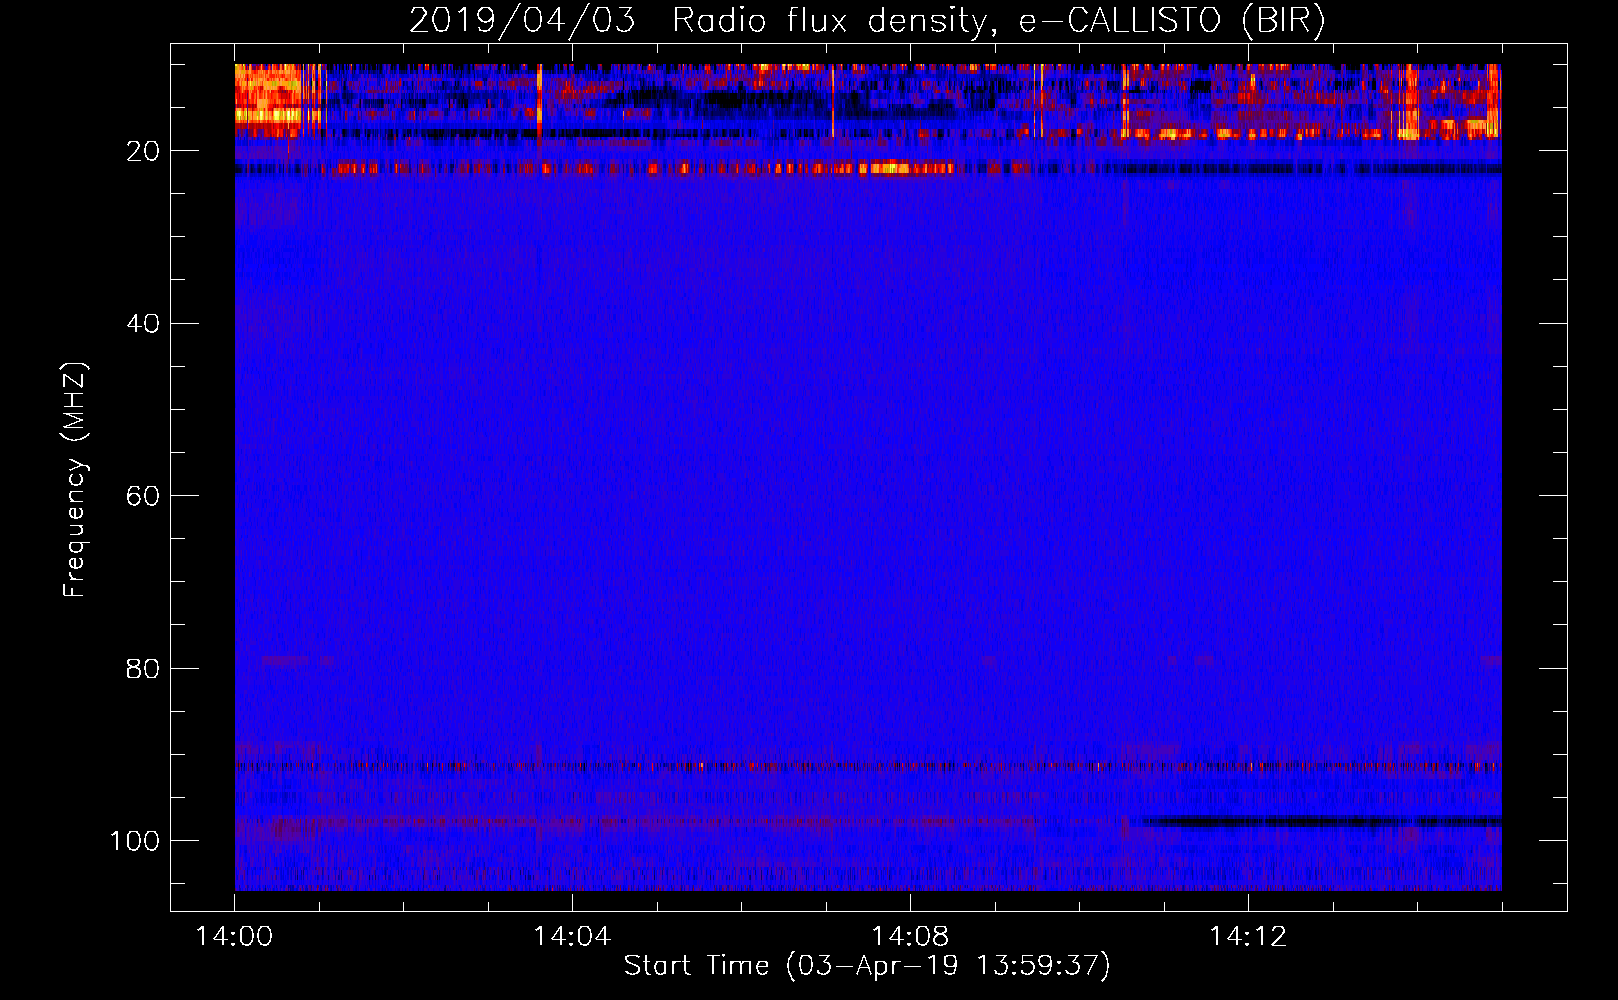Viewport: 1618px width, 1000px height.
Task: Click the '100' frequency tick label
Action: [134, 841]
